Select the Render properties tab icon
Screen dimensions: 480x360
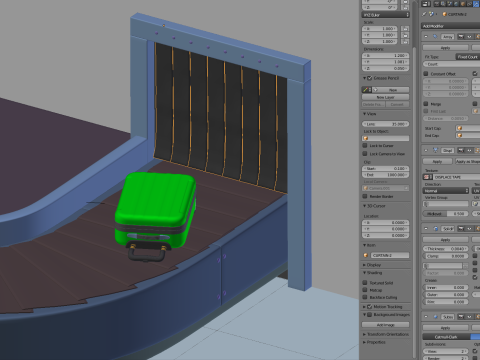click(436, 4)
